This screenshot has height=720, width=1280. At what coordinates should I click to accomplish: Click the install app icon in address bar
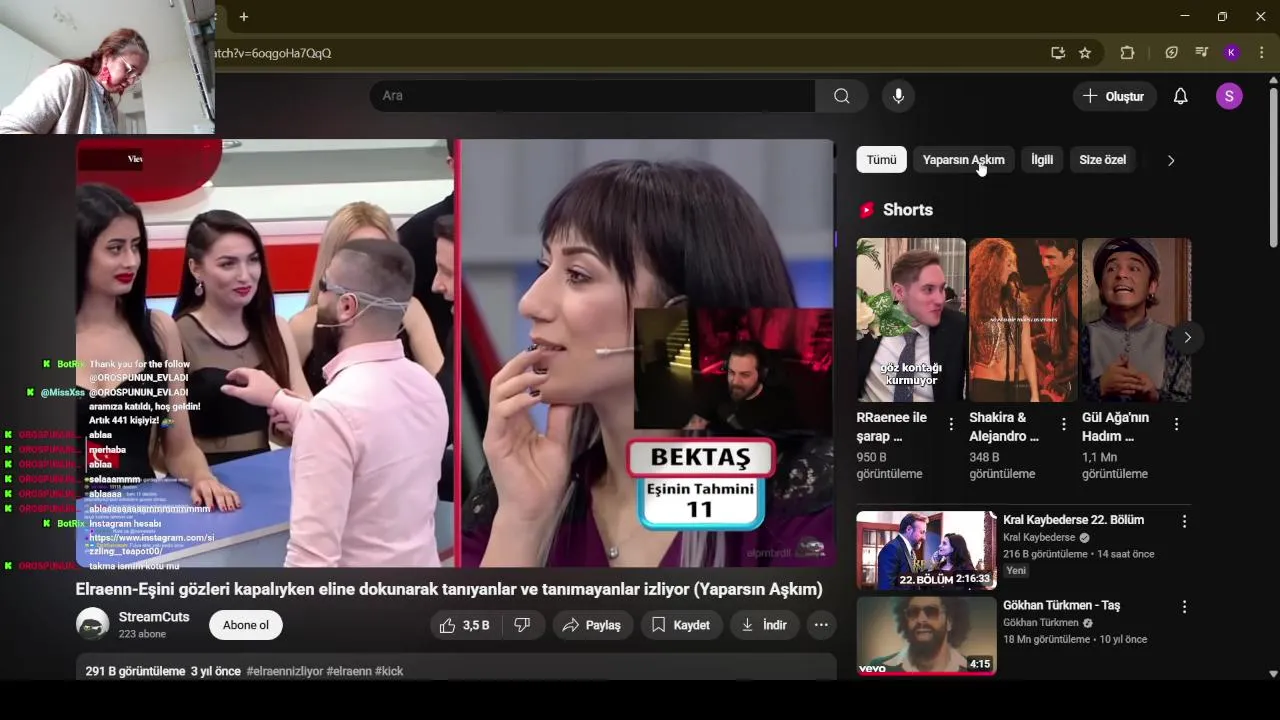(x=1058, y=53)
